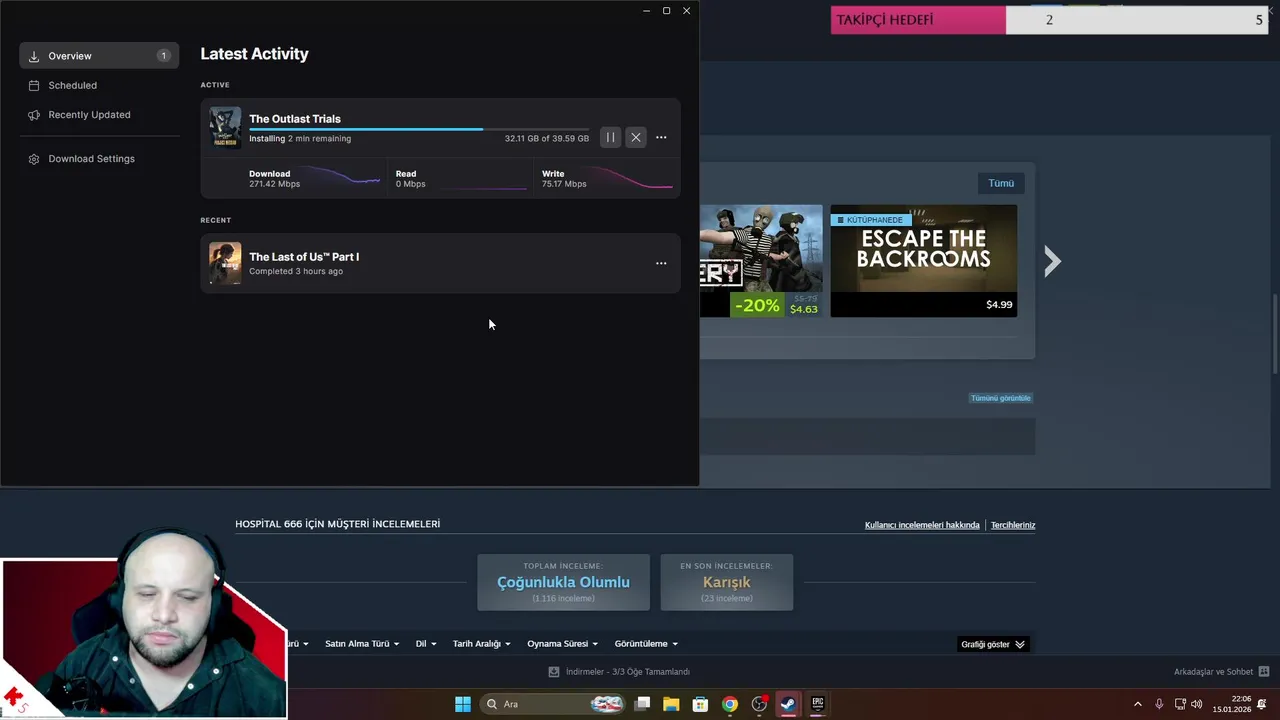The image size is (1280, 720).
Task: Click the Scheduled calendar icon
Action: pos(34,85)
